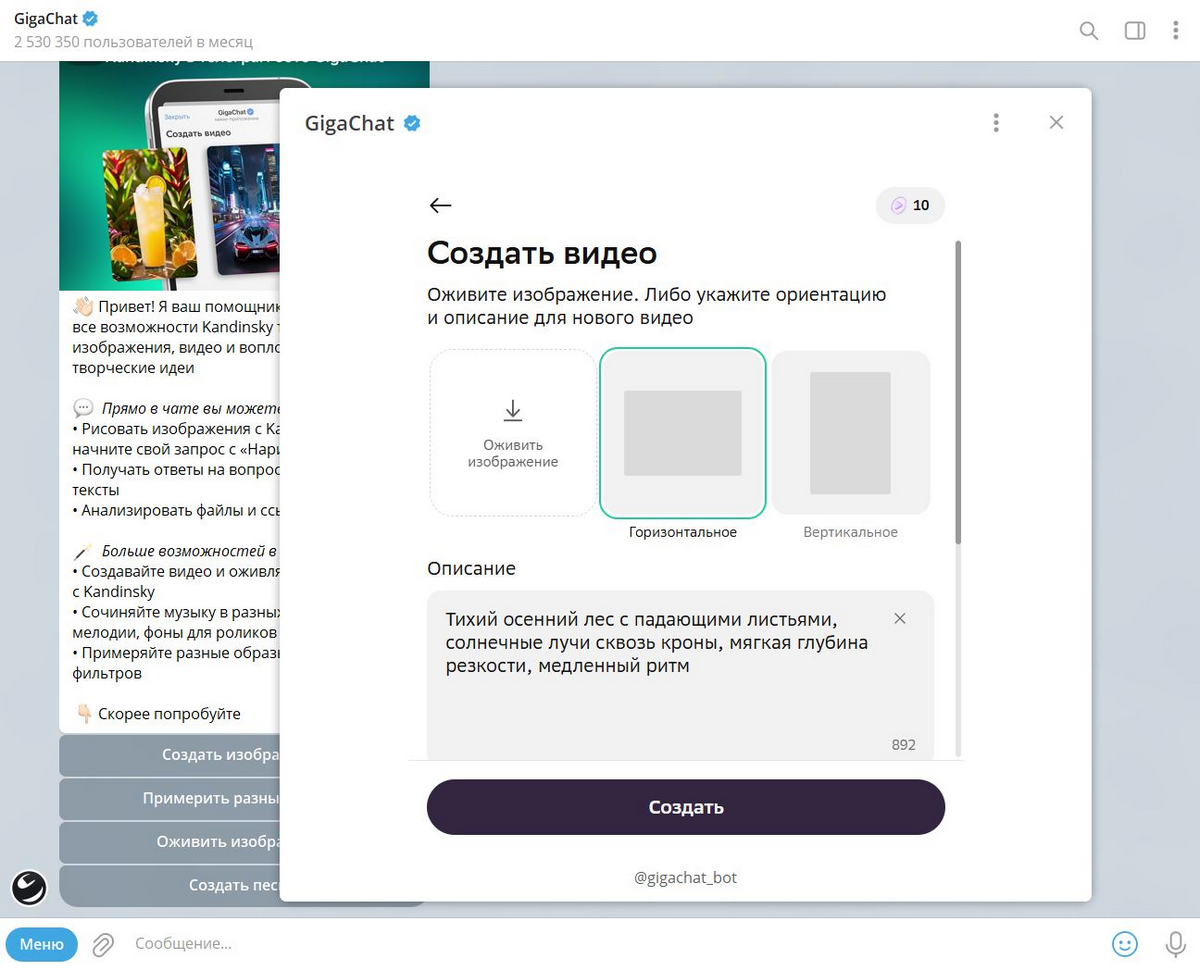The image size is (1200, 971).
Task: Open the @gigachat_bot link
Action: (x=685, y=878)
